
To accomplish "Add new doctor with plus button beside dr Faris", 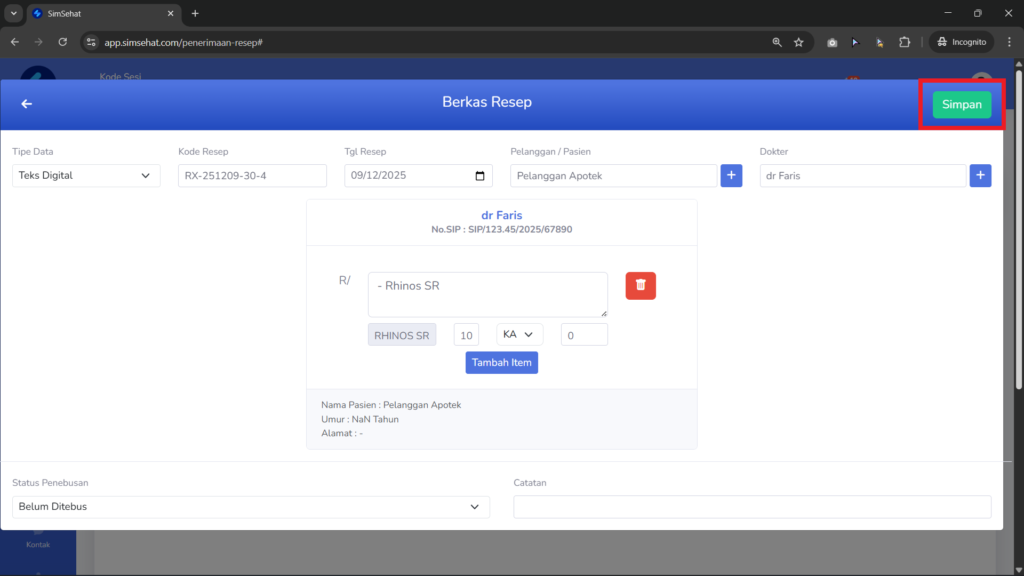I will point(980,175).
